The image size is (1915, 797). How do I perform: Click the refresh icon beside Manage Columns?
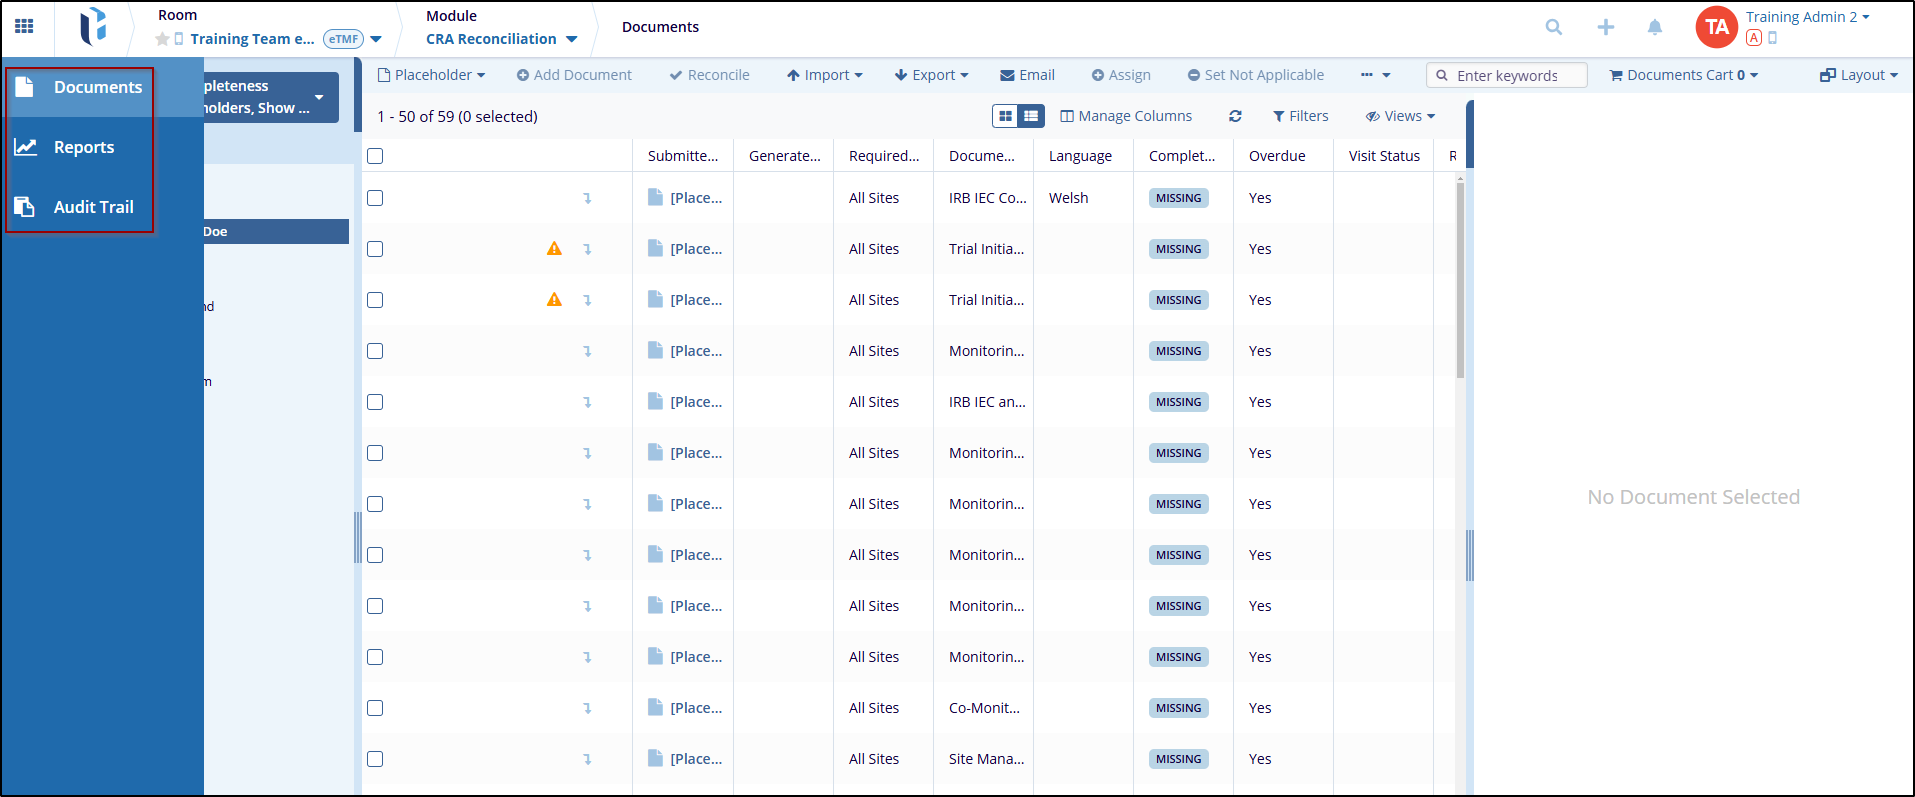point(1235,116)
